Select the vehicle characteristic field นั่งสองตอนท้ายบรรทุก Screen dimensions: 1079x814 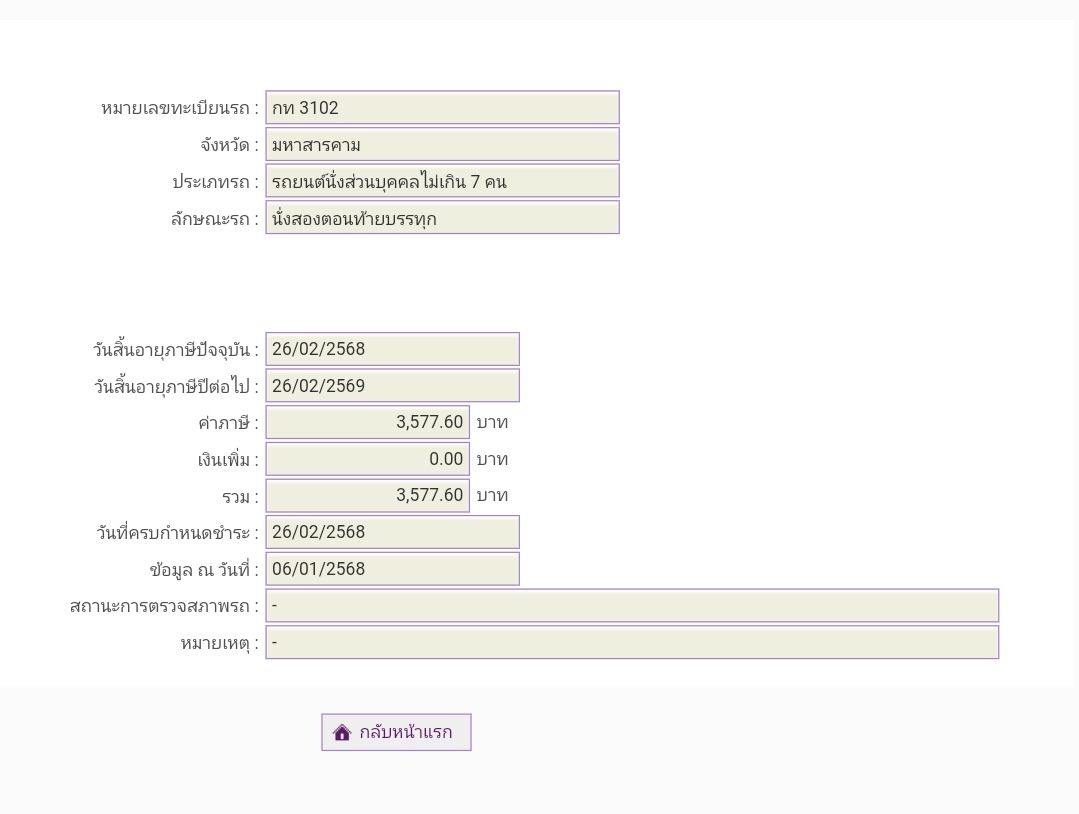pos(442,218)
